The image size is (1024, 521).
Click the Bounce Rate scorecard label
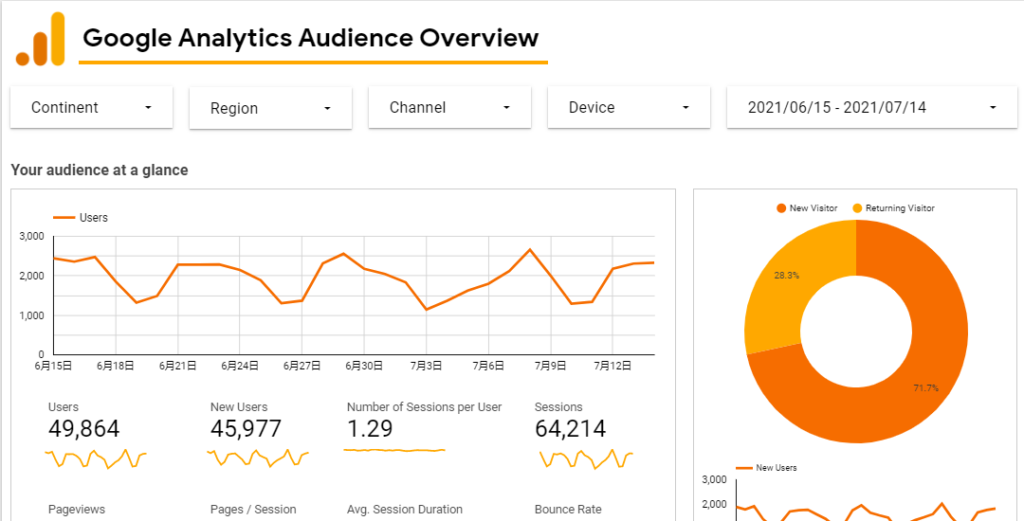[x=568, y=510]
